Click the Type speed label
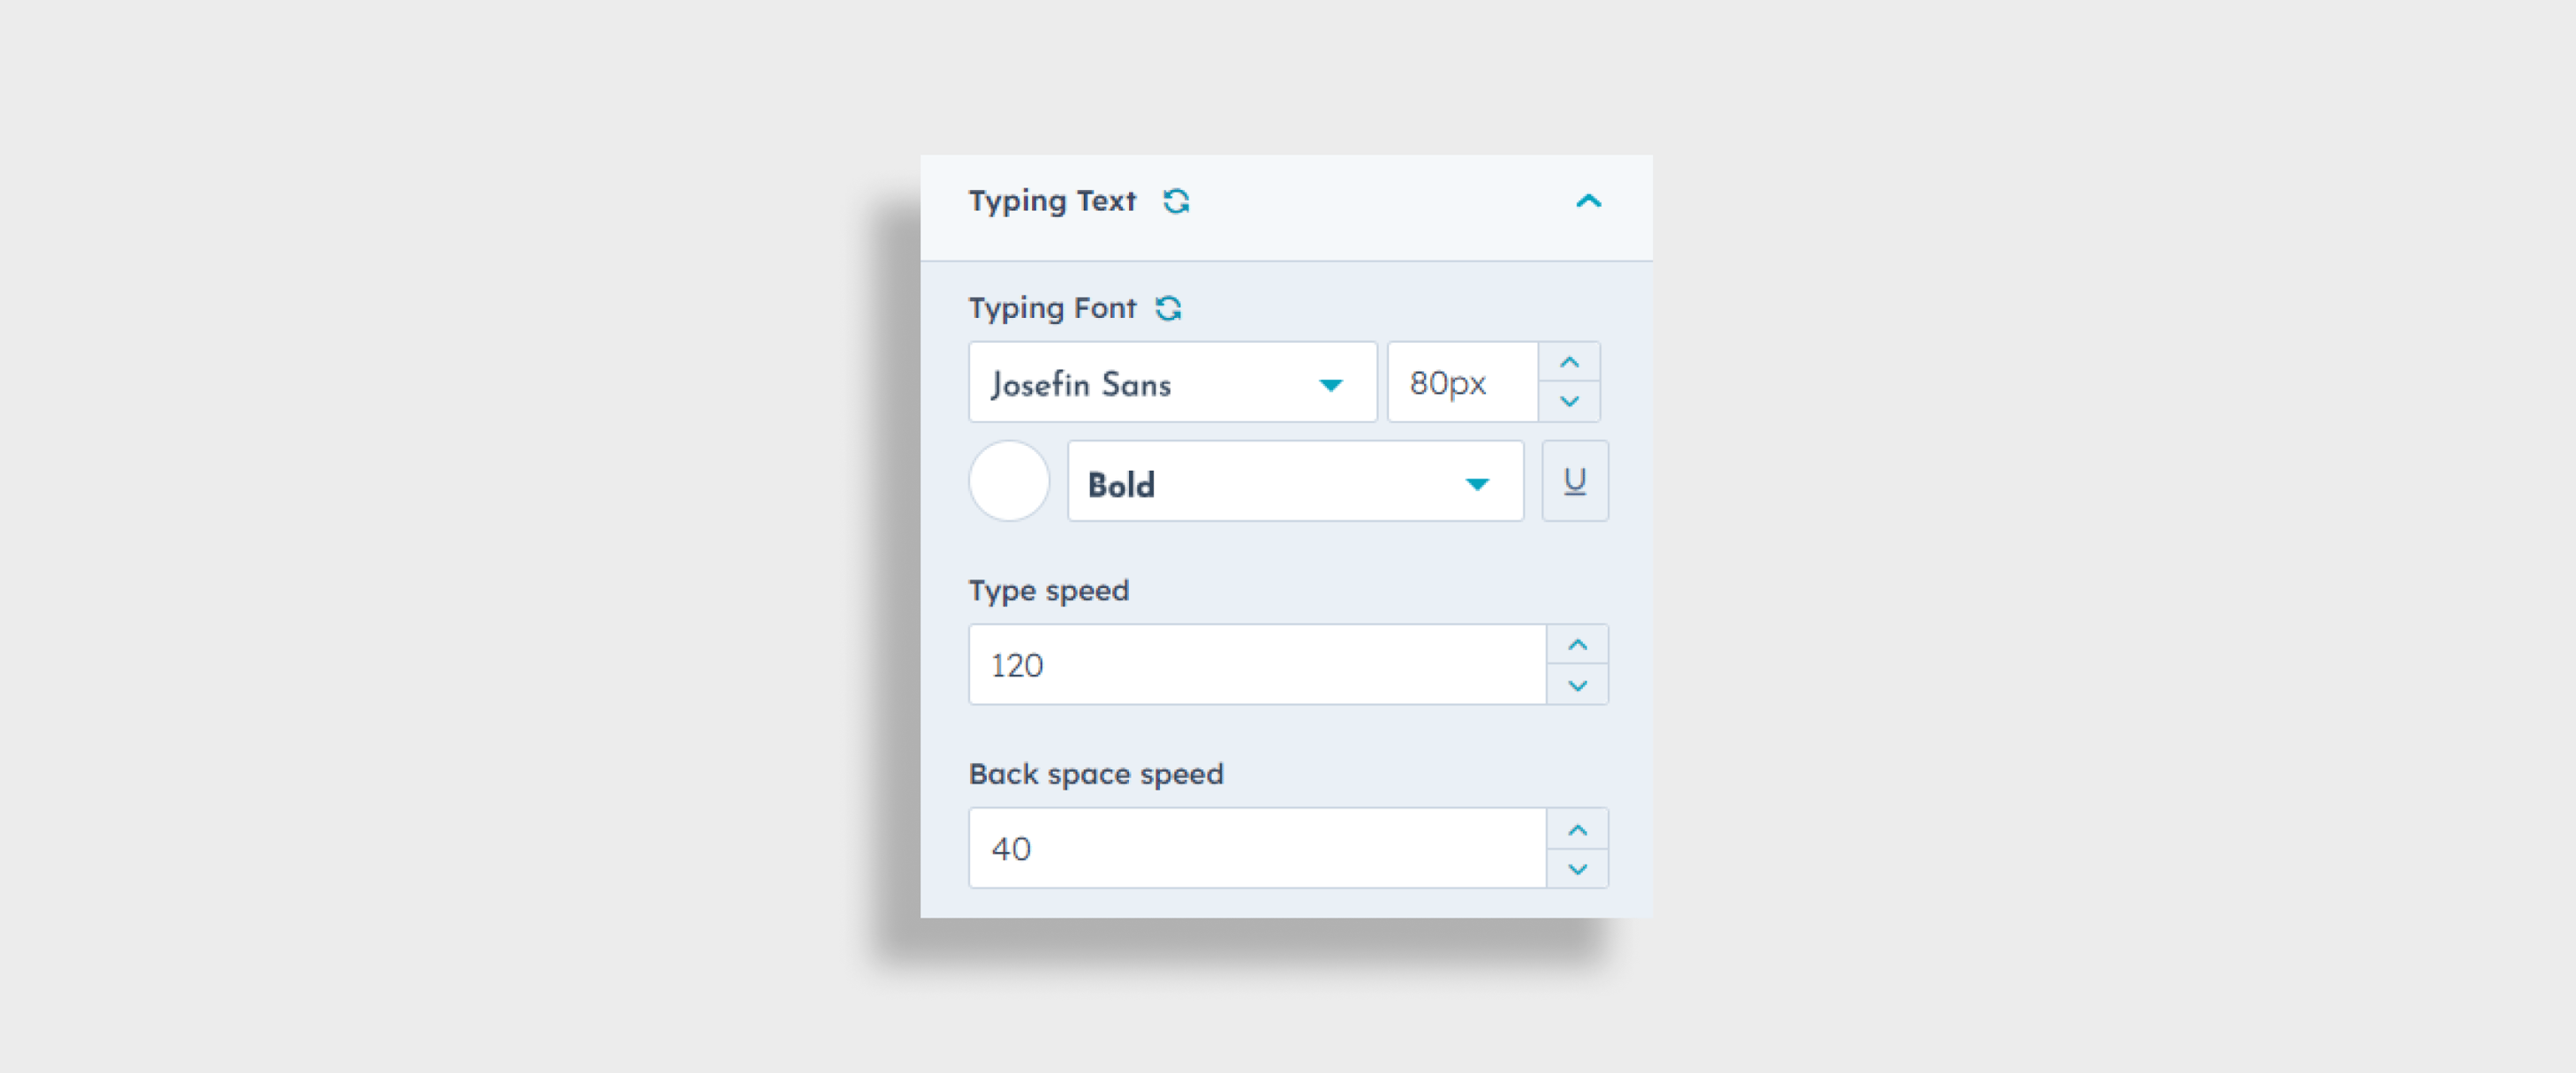 pyautogui.click(x=1048, y=590)
